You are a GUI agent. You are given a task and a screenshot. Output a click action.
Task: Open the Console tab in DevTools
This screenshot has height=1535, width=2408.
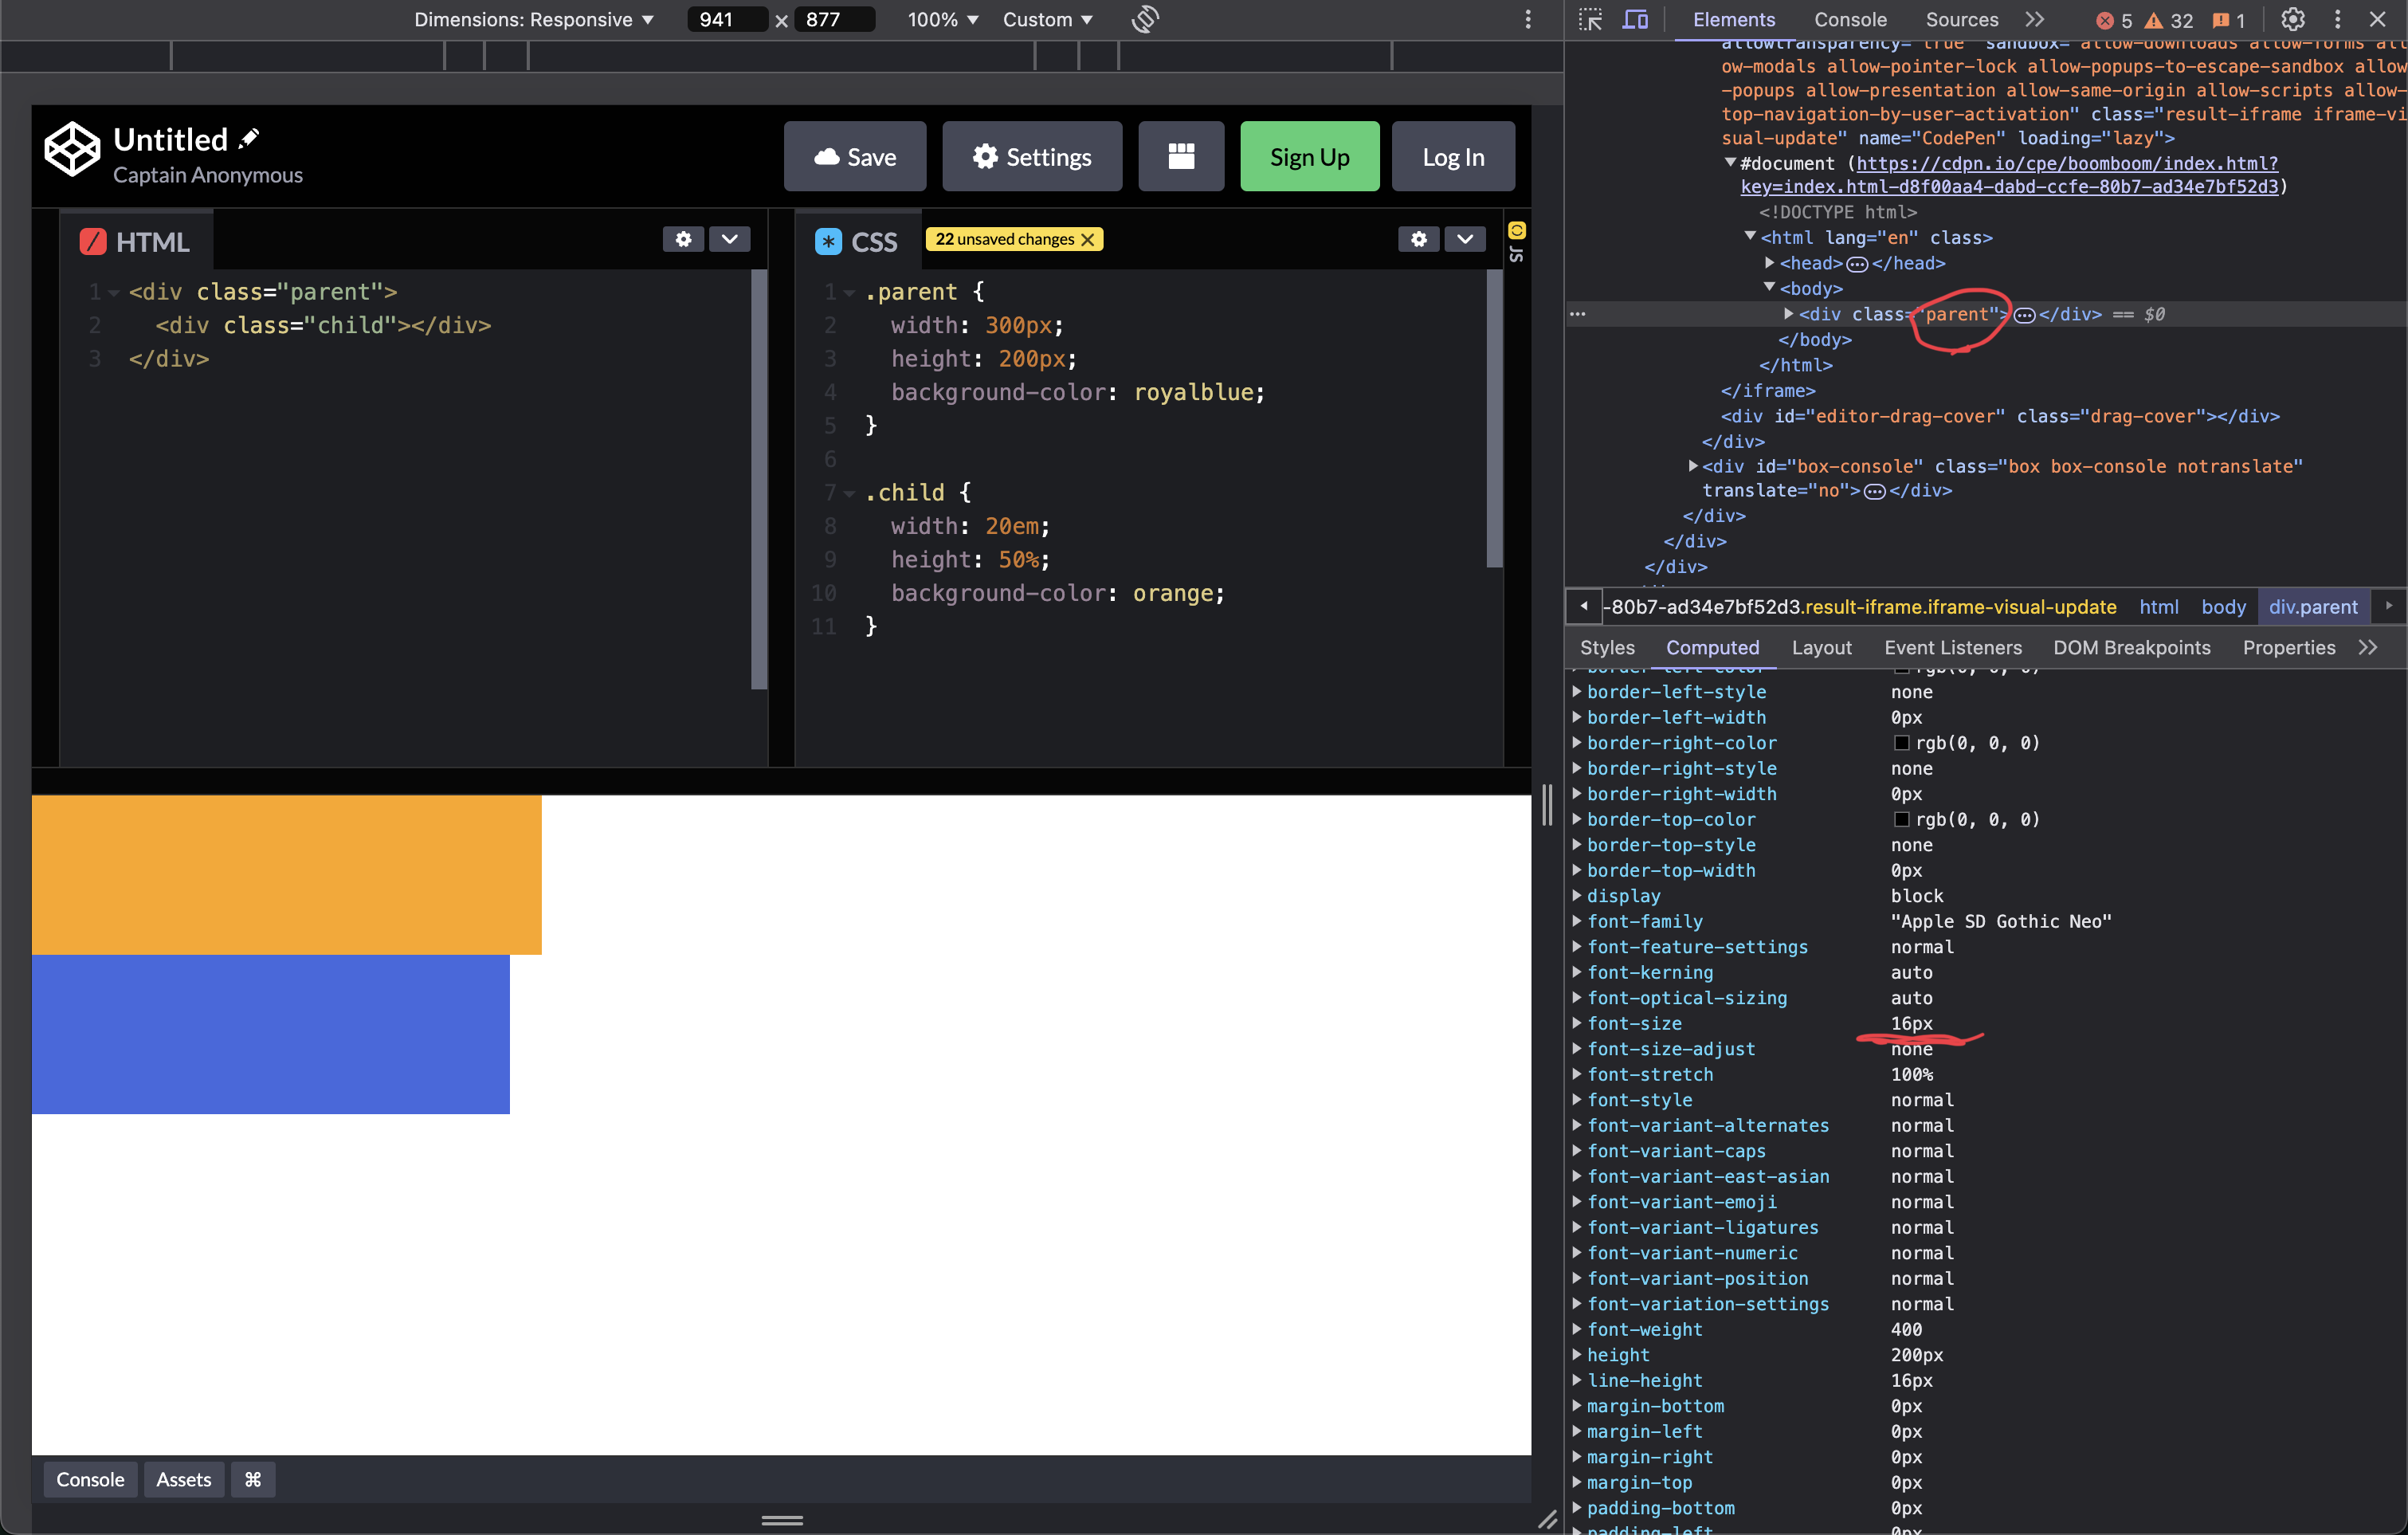1850,19
